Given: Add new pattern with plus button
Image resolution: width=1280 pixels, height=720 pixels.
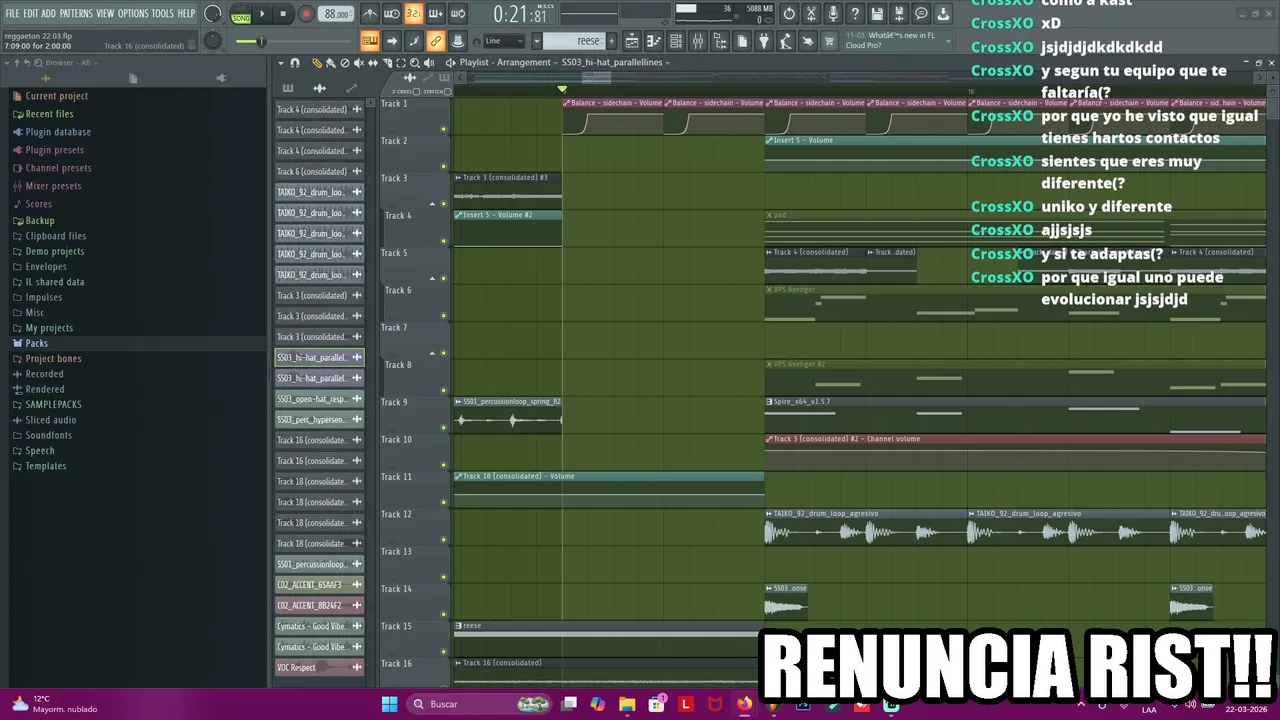Looking at the screenshot, I should (x=611, y=41).
